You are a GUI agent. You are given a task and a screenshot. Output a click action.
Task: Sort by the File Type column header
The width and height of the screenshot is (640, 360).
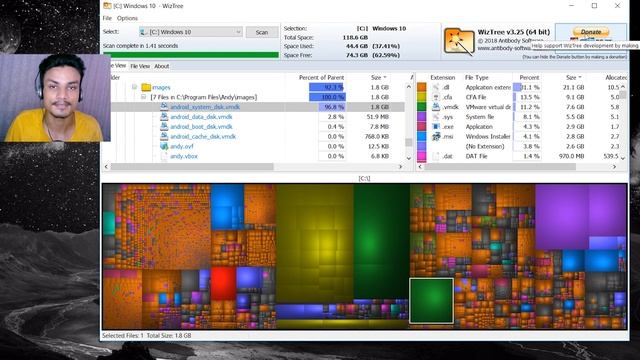tap(476, 77)
